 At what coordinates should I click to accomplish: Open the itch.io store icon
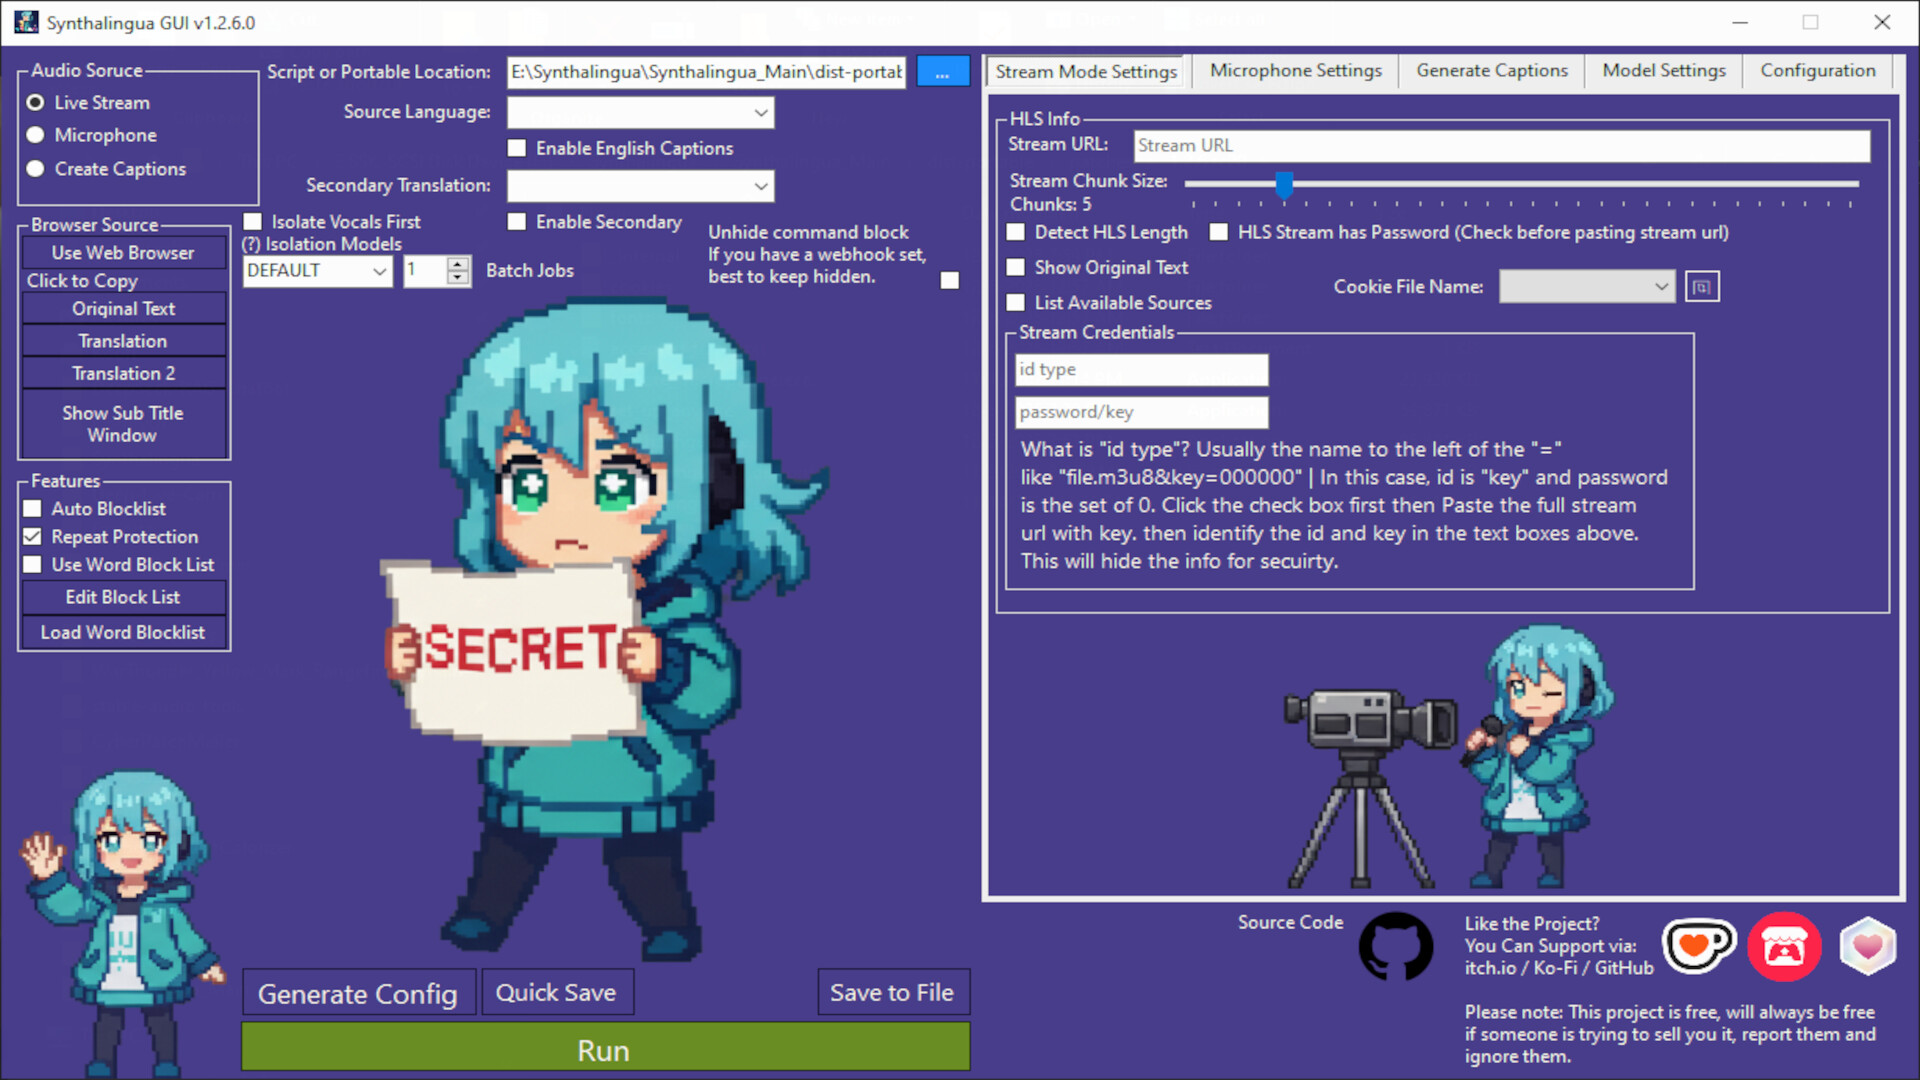(1784, 946)
